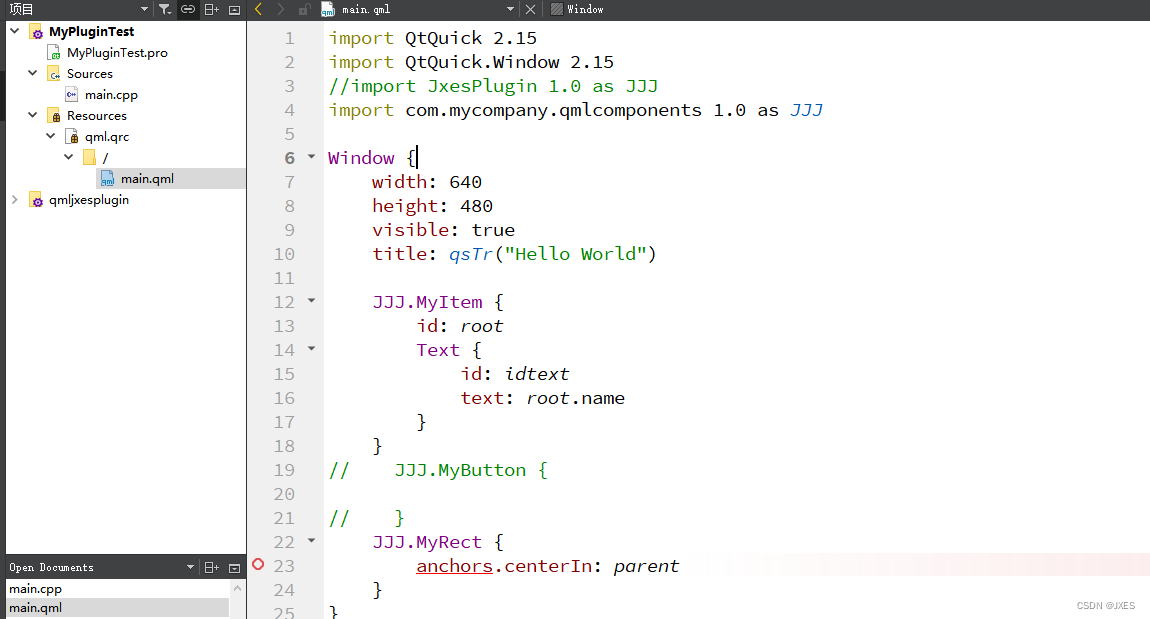Select the qmljxesplugin project

89,200
